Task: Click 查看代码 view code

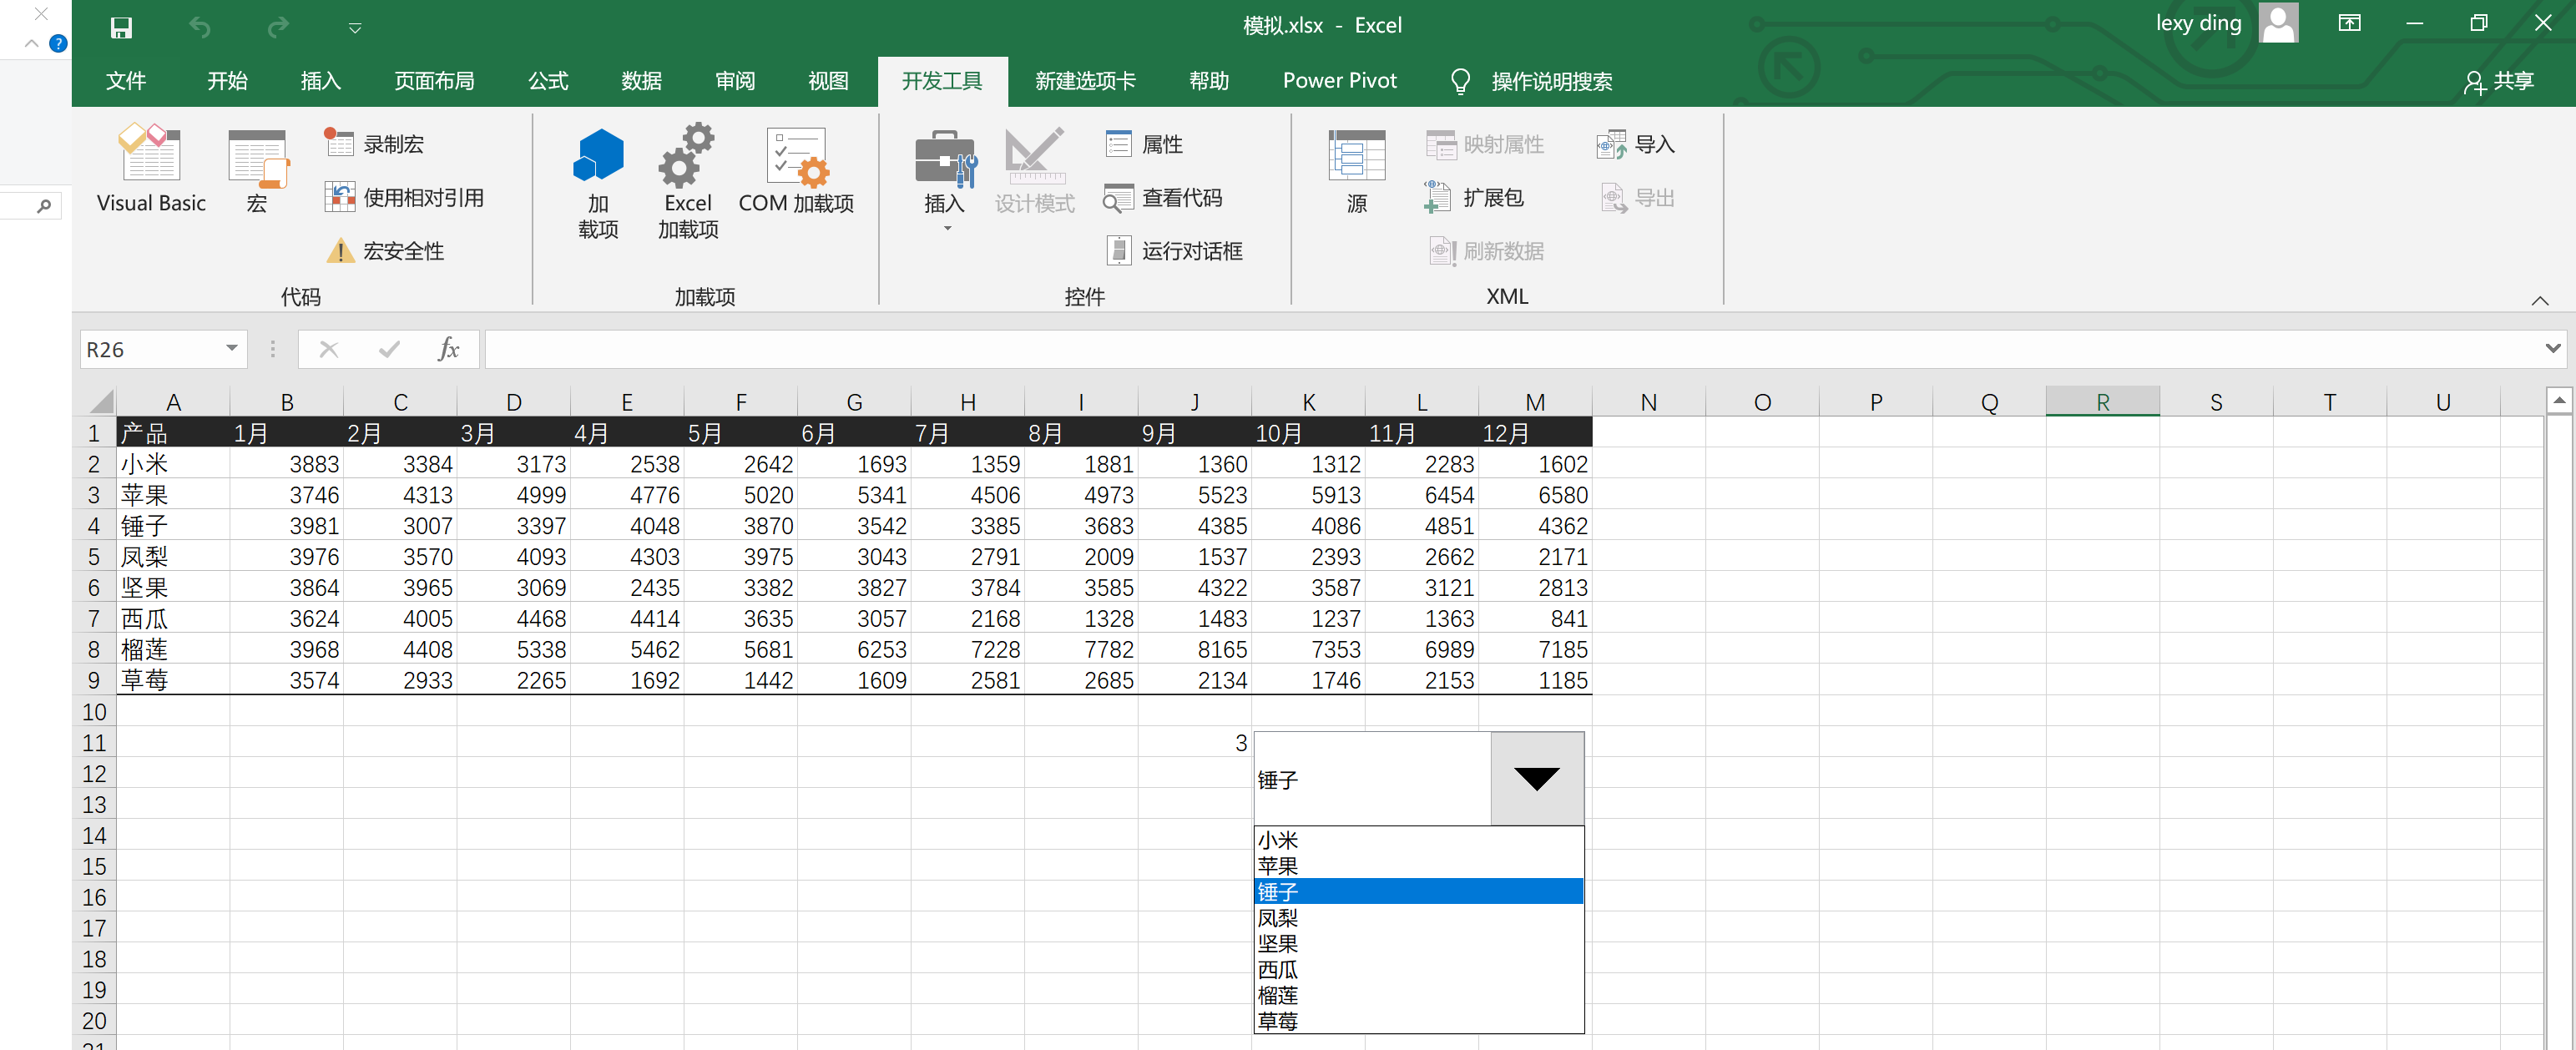Action: tap(1163, 198)
